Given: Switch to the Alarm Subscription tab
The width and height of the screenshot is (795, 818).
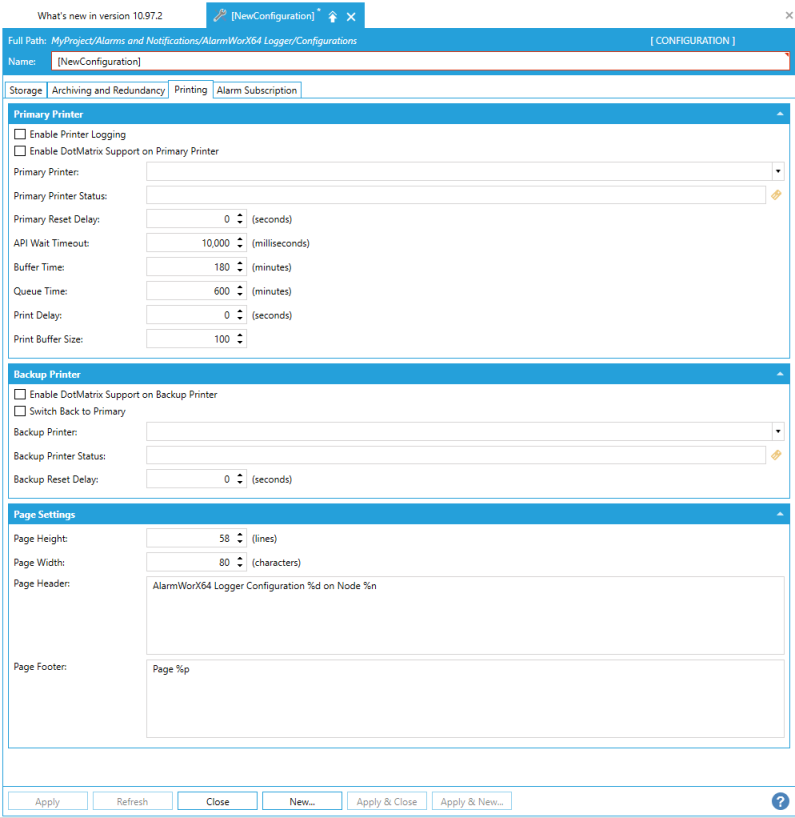Looking at the screenshot, I should coord(257,90).
